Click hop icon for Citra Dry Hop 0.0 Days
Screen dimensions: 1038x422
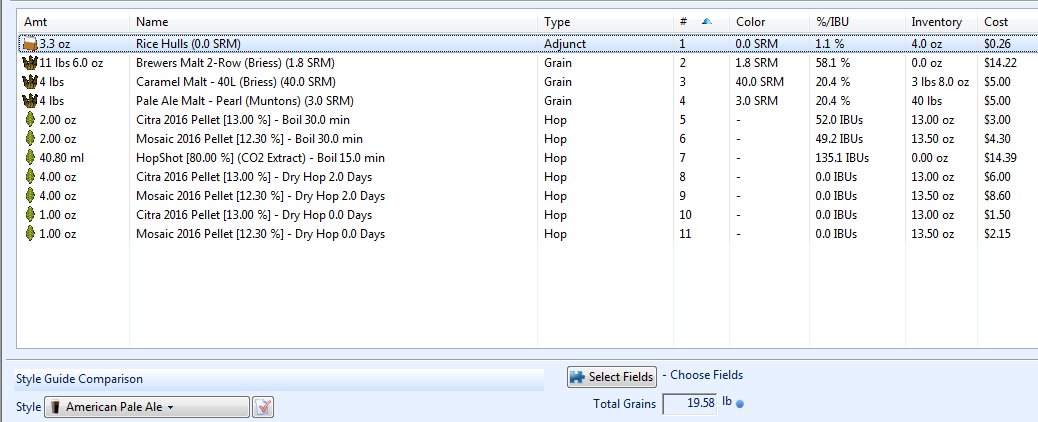[30, 215]
